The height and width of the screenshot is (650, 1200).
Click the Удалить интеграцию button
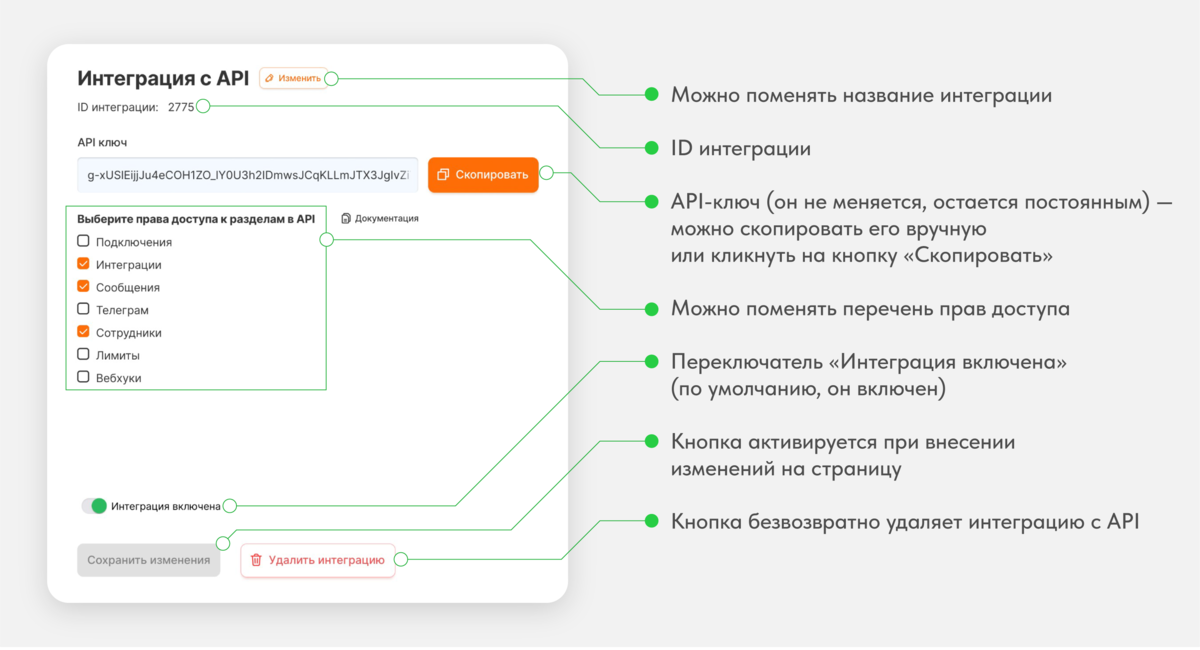point(318,560)
